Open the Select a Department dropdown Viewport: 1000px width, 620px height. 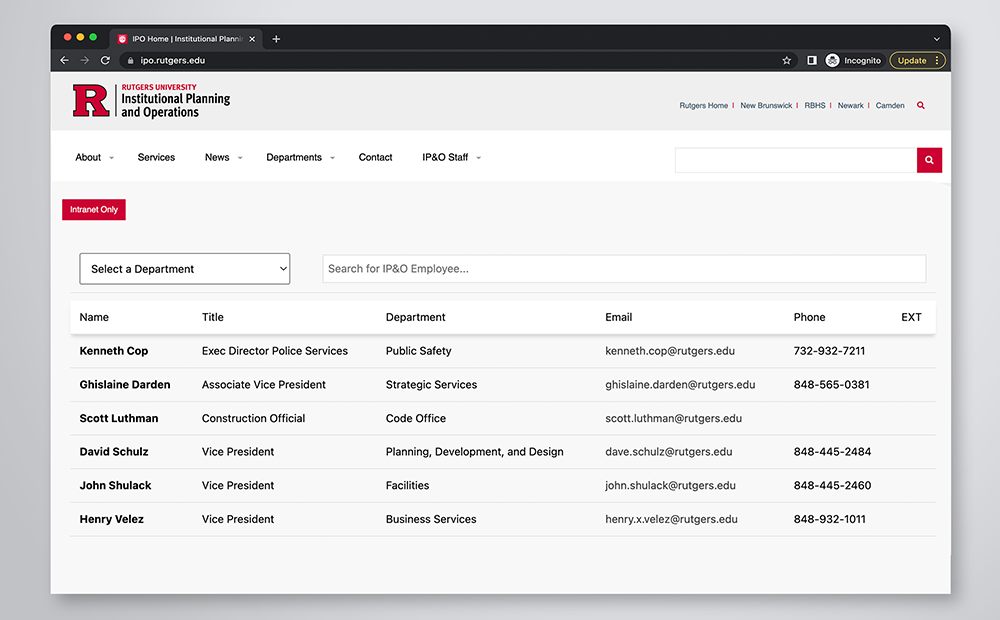(185, 269)
